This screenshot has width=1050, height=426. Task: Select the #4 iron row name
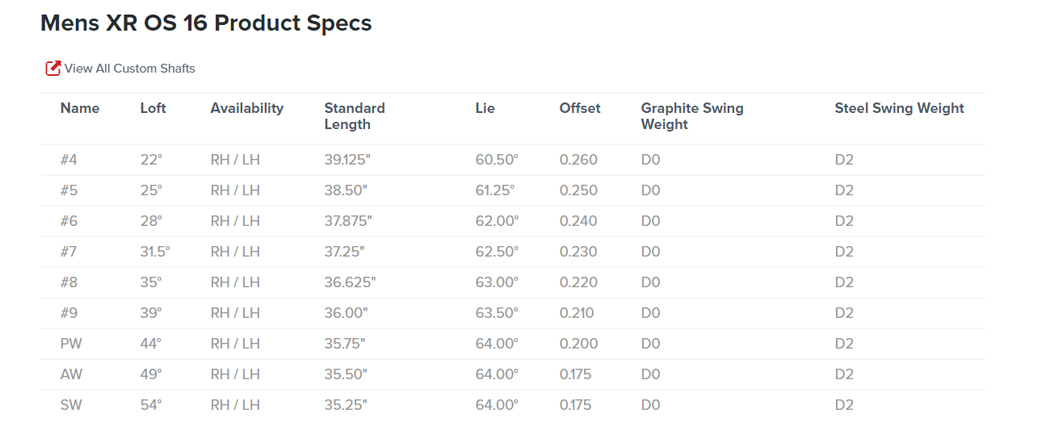[69, 160]
